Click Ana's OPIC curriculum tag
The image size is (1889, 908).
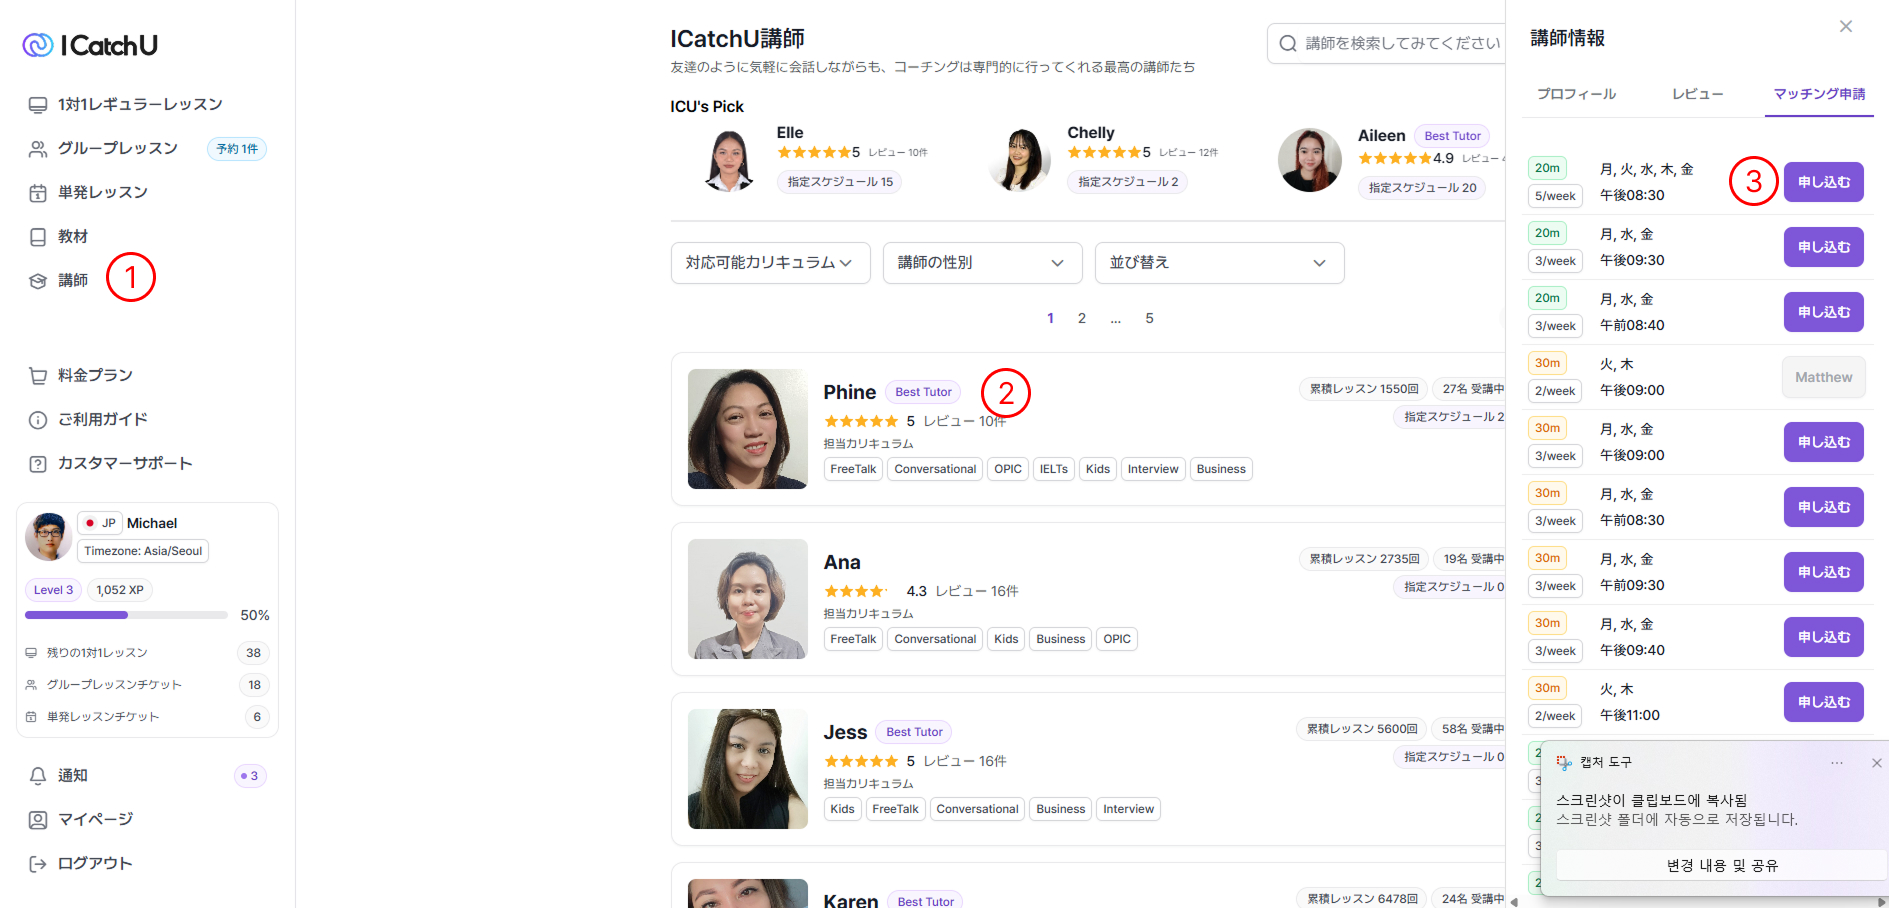(1117, 639)
